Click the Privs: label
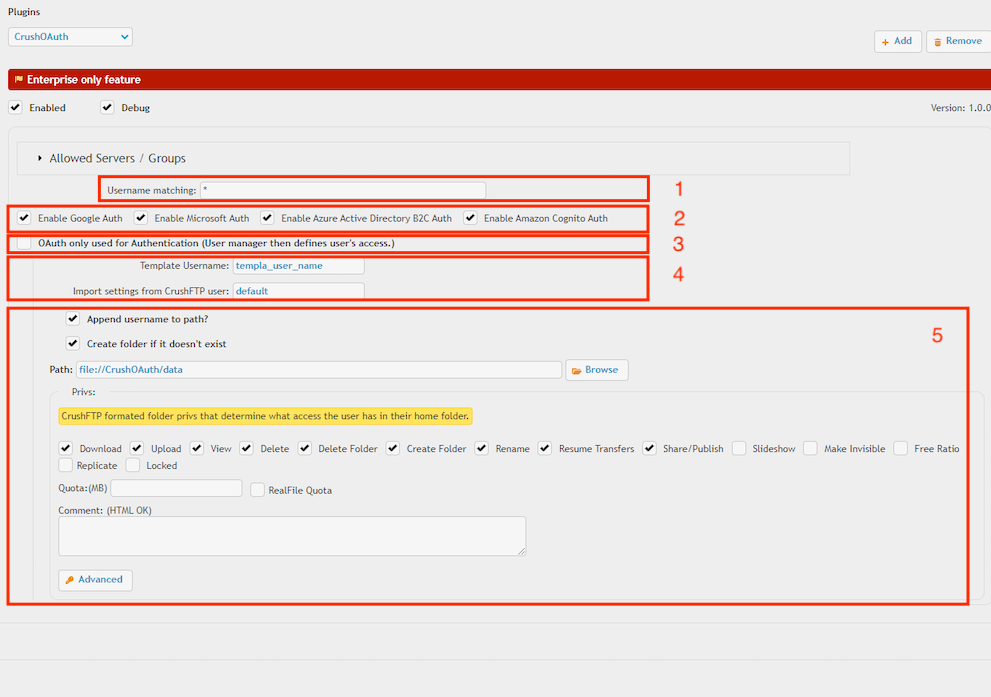This screenshot has width=991, height=697. click(x=83, y=392)
